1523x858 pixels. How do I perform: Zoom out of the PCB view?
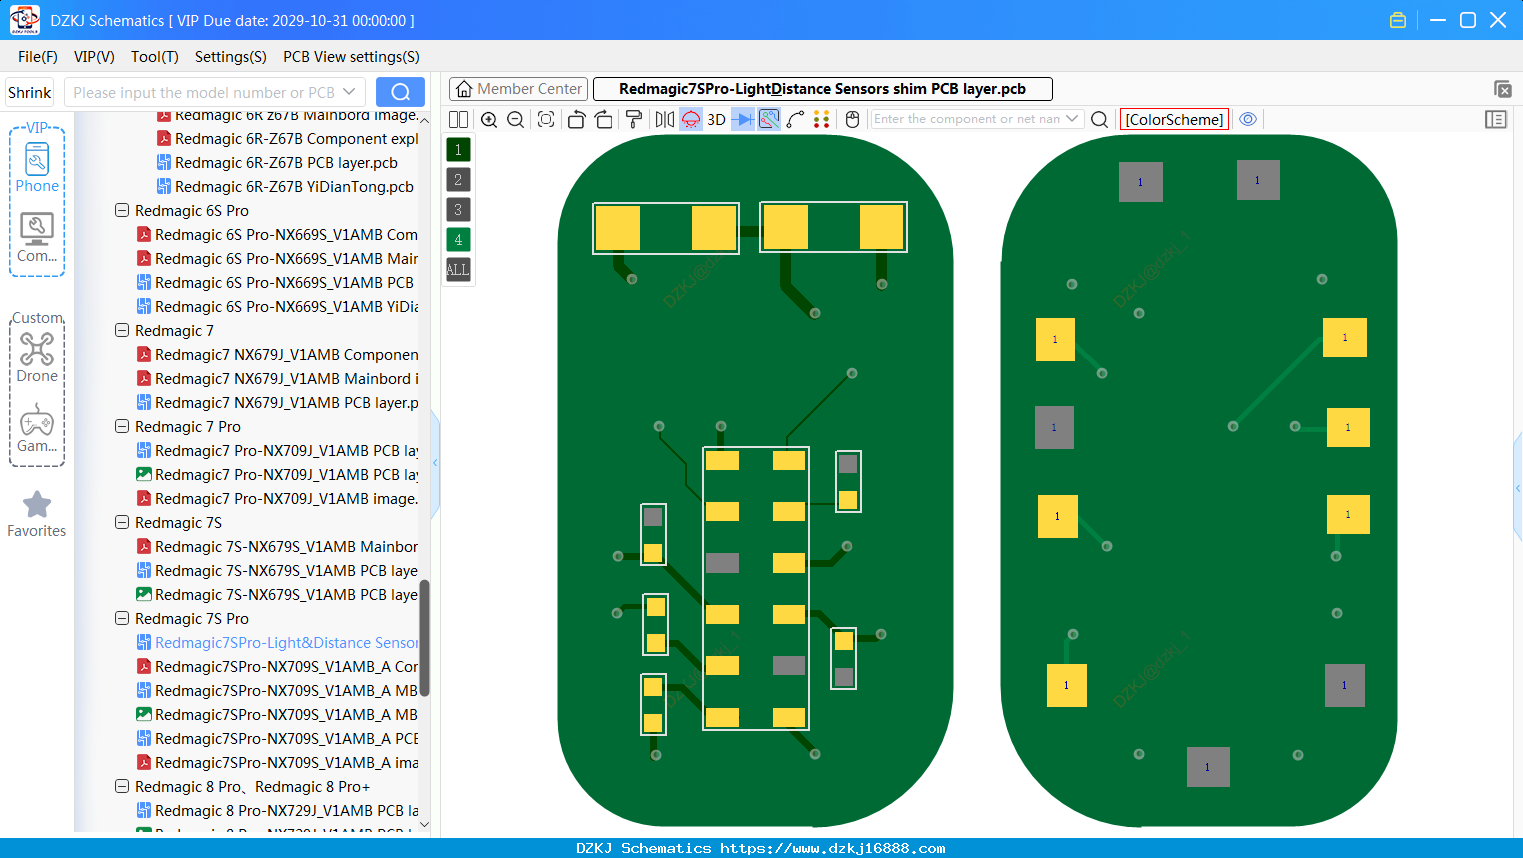pos(516,119)
